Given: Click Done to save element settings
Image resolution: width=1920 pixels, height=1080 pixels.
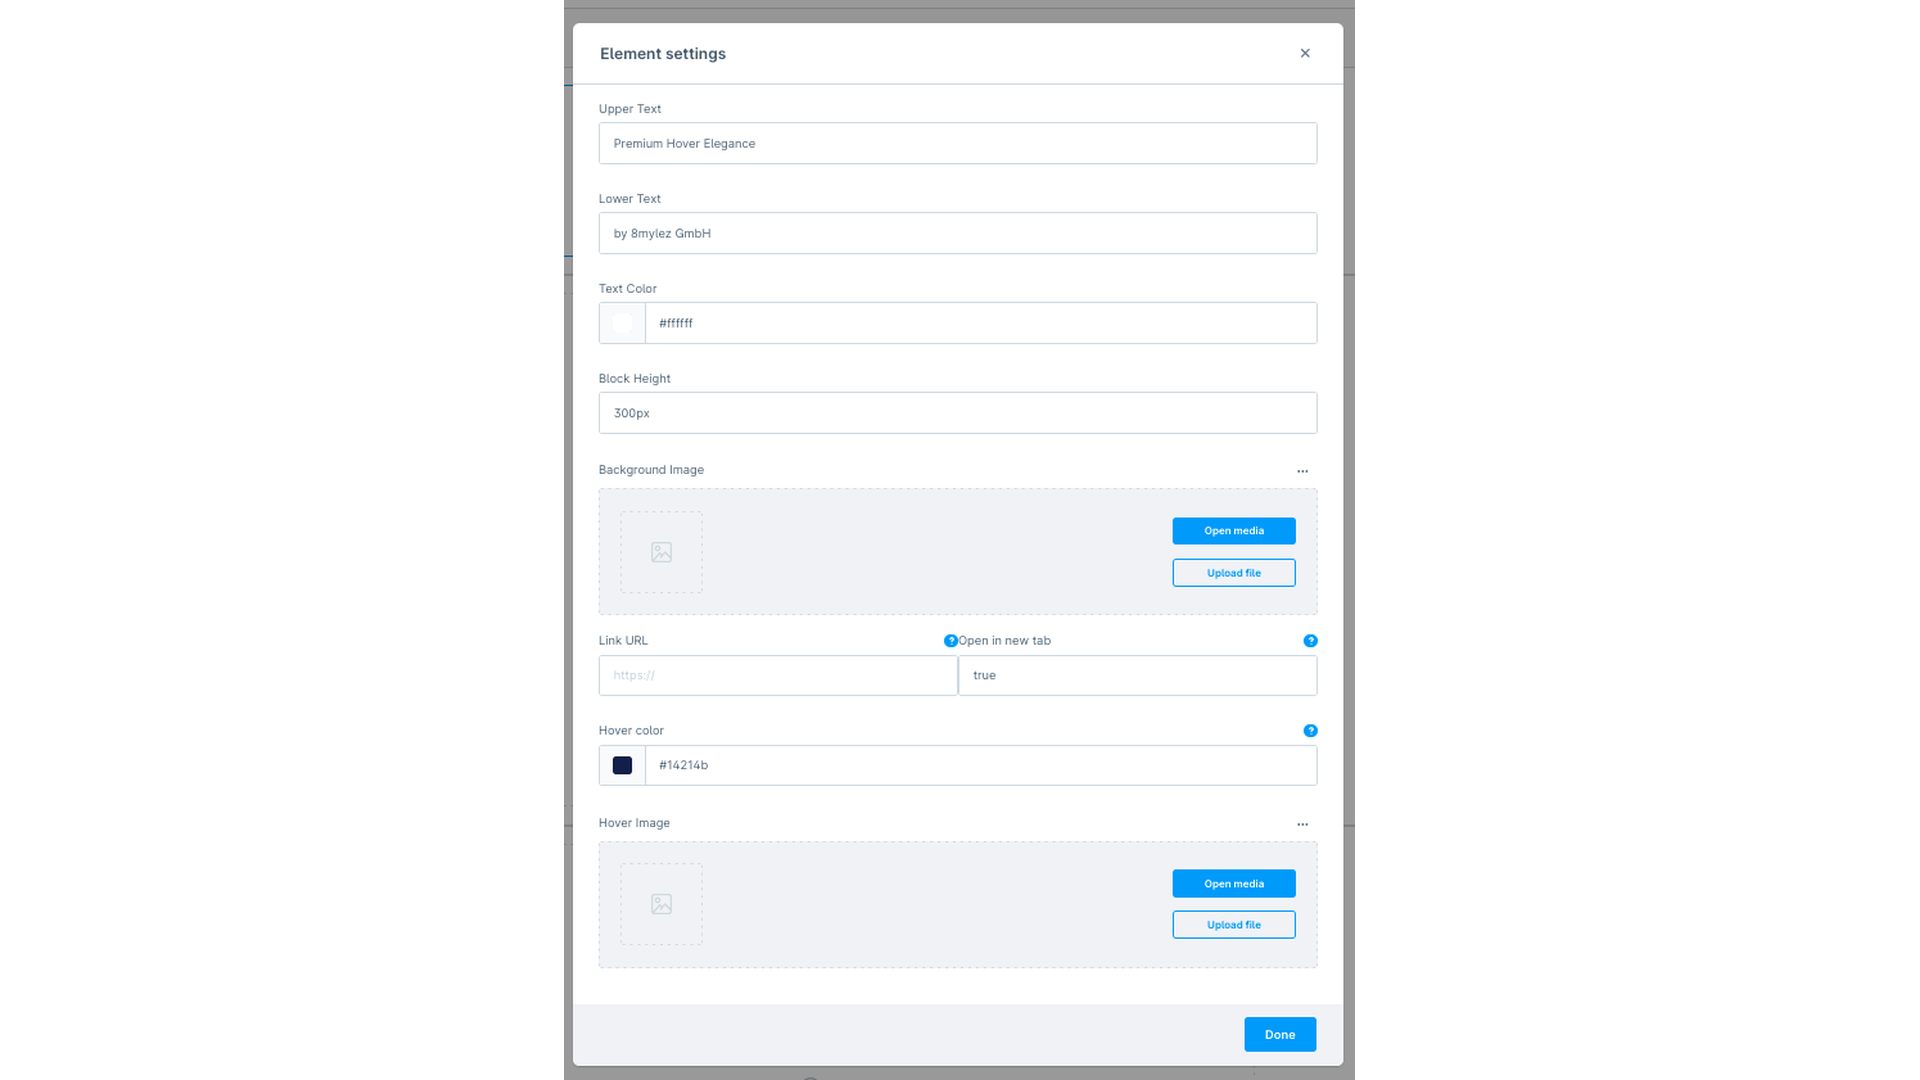Looking at the screenshot, I should (1279, 1034).
